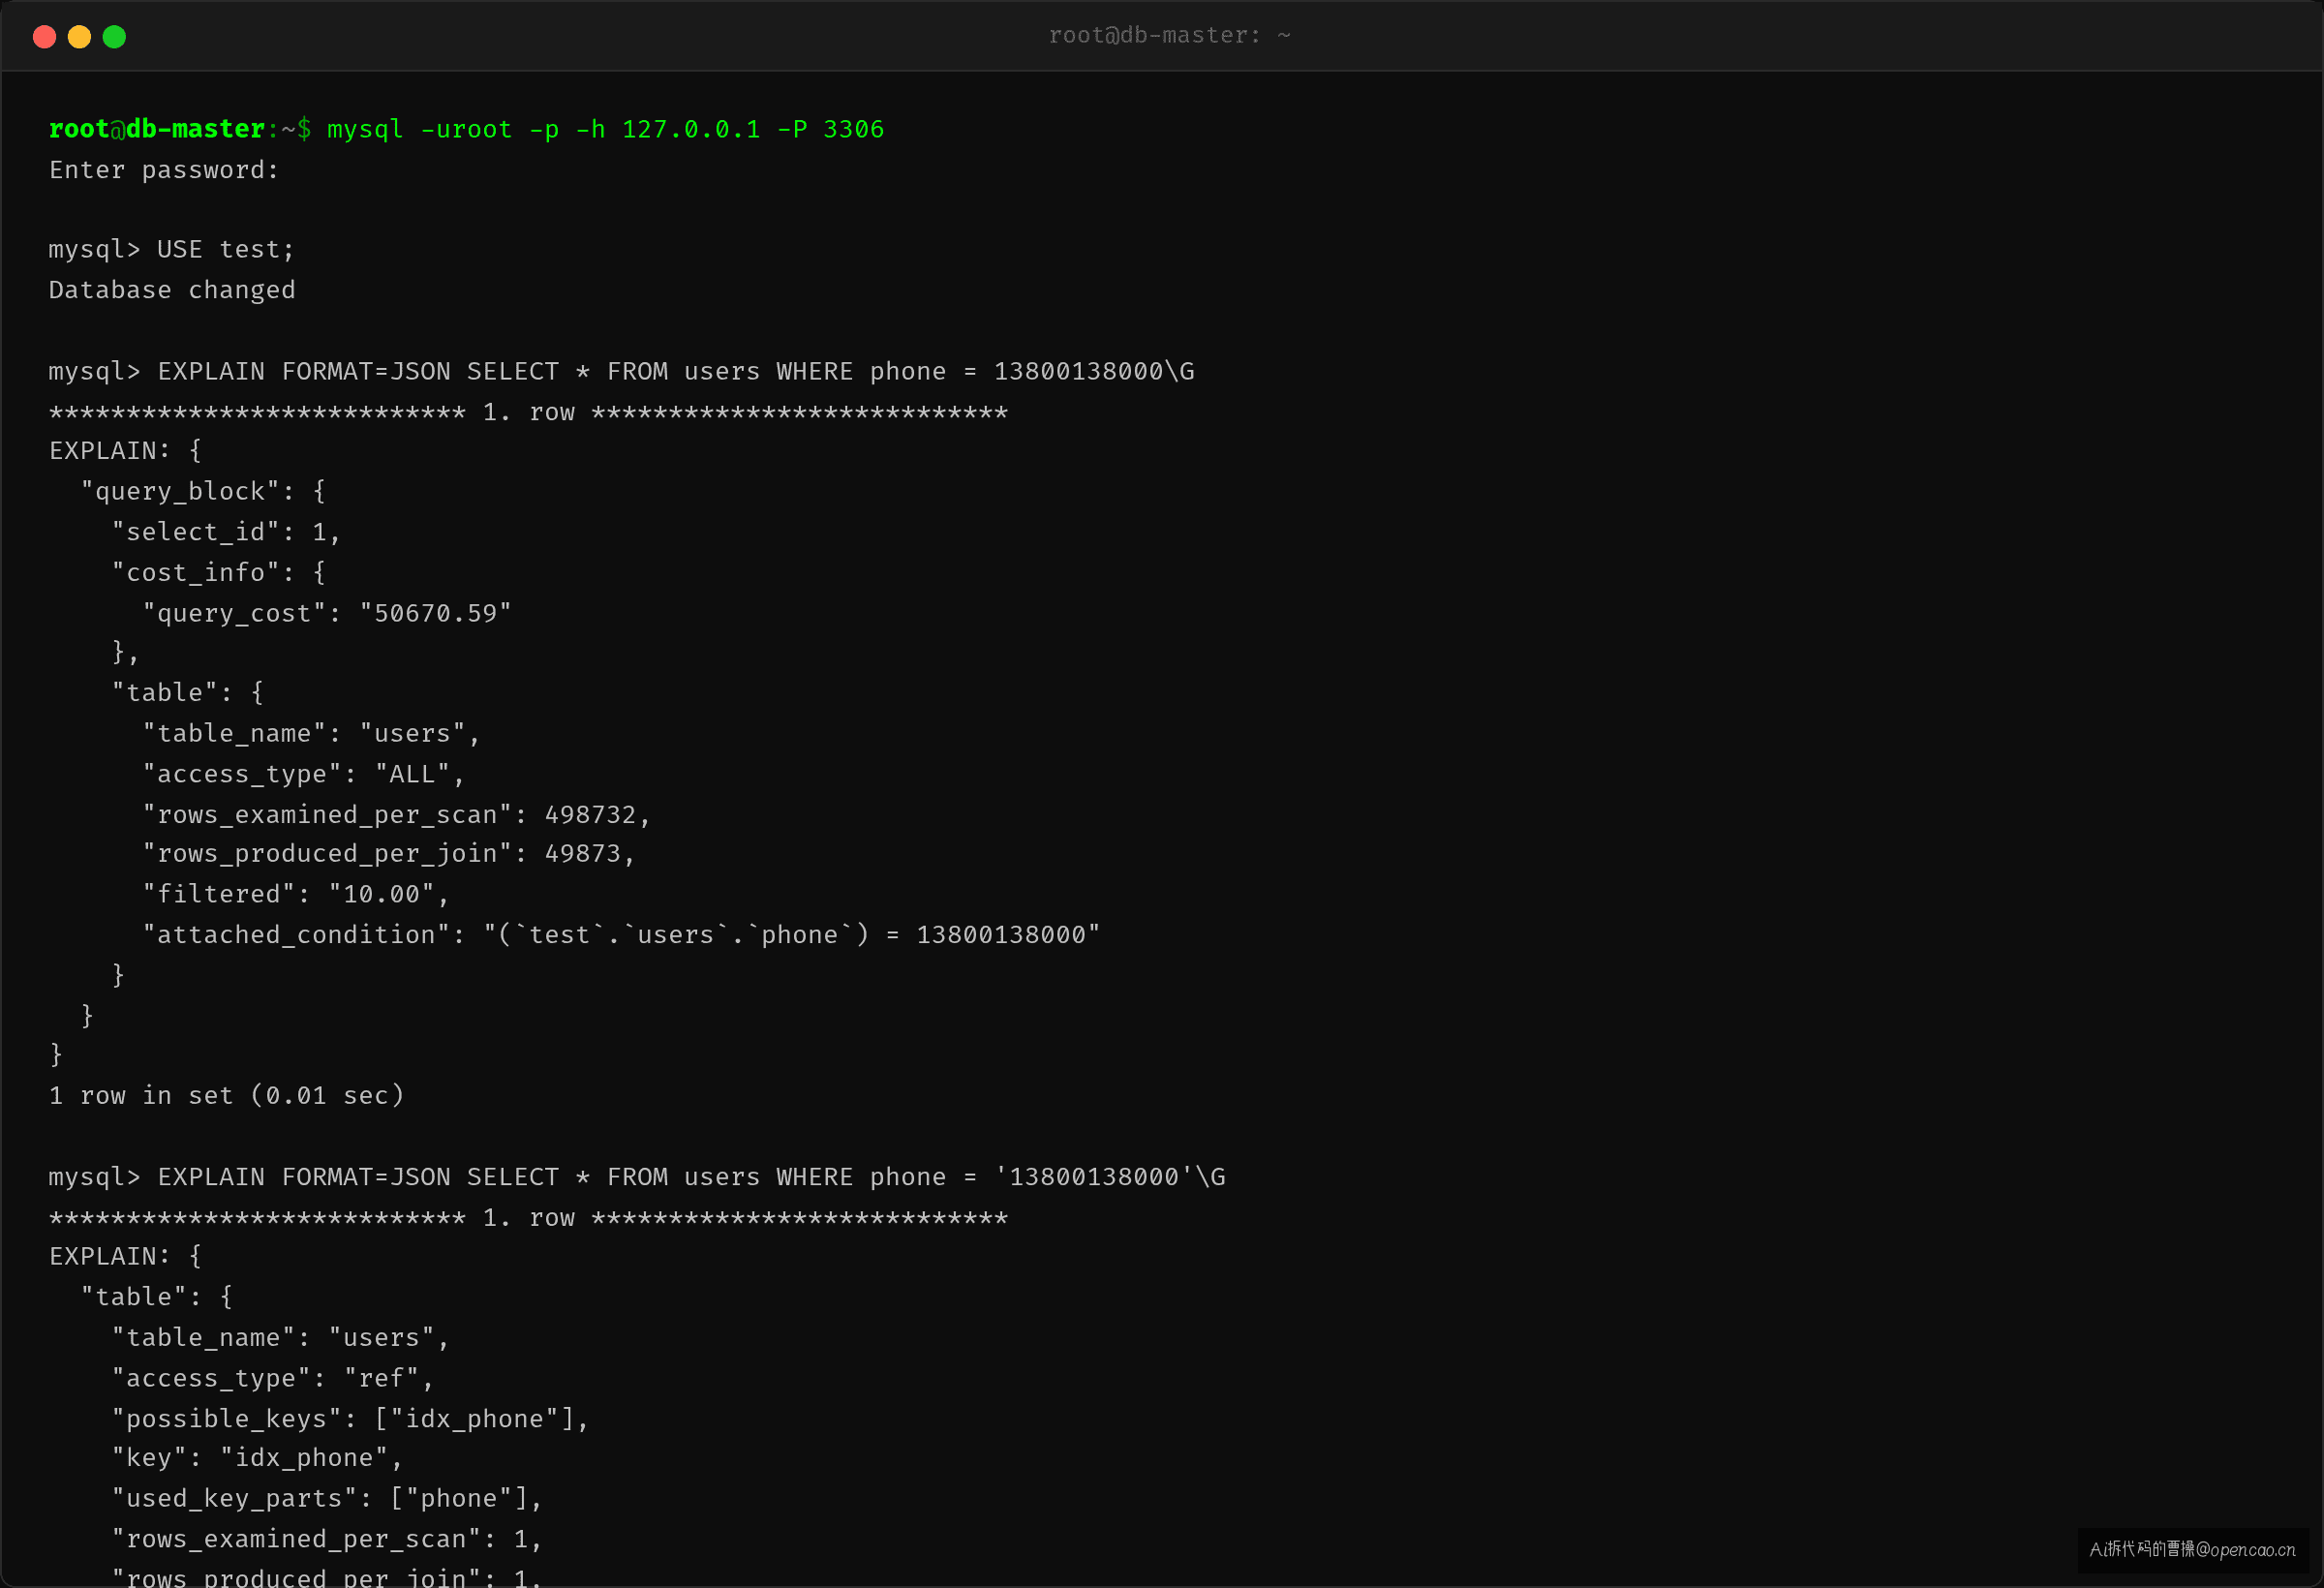Click the "access_type": "ref" line
2324x1588 pixels.
pyautogui.click(x=272, y=1379)
